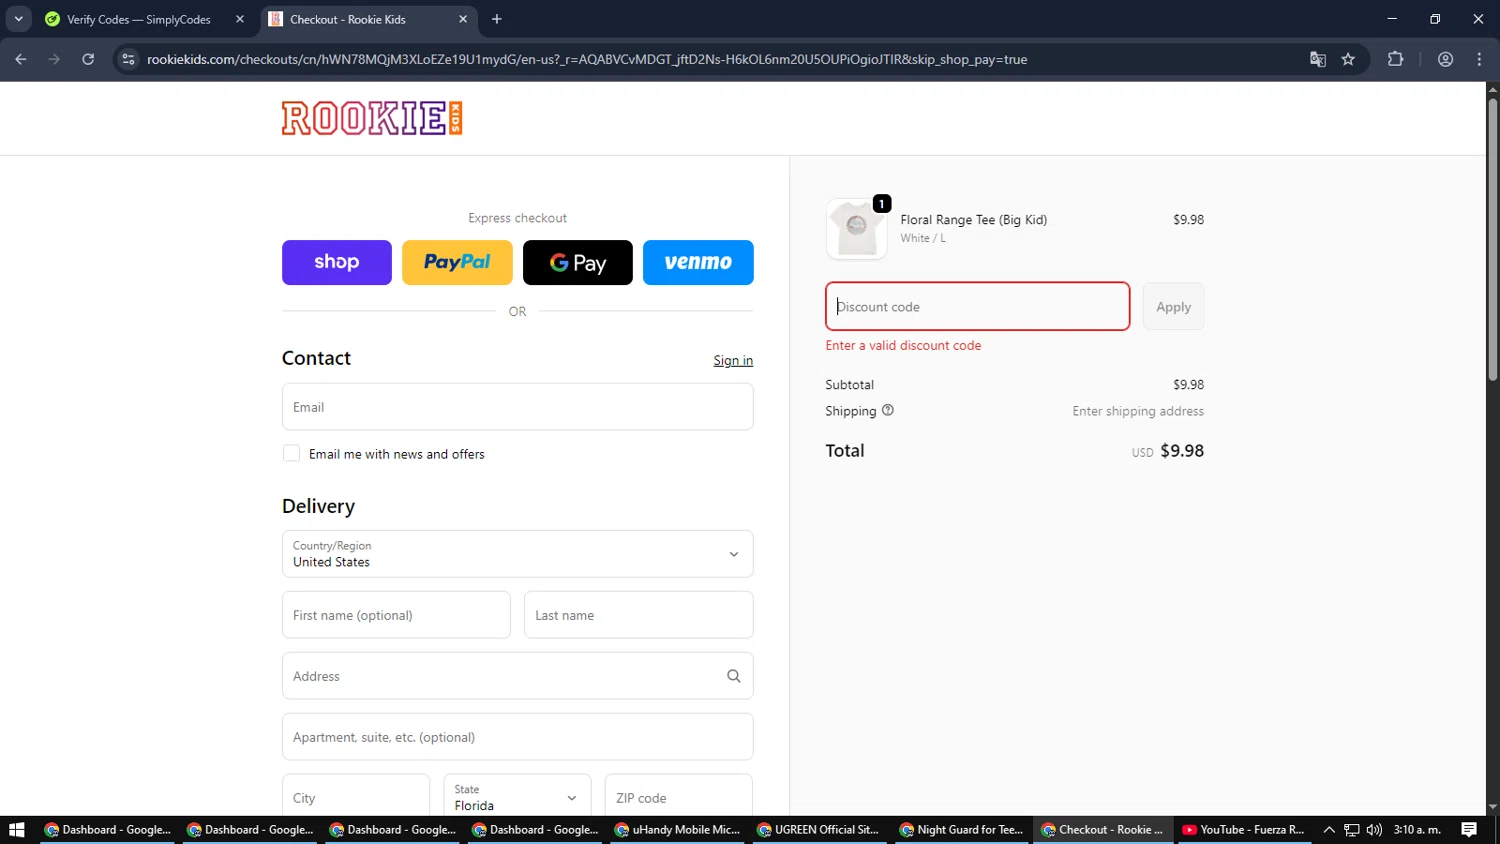Click the Address input field
The image size is (1500, 844).
click(518, 676)
